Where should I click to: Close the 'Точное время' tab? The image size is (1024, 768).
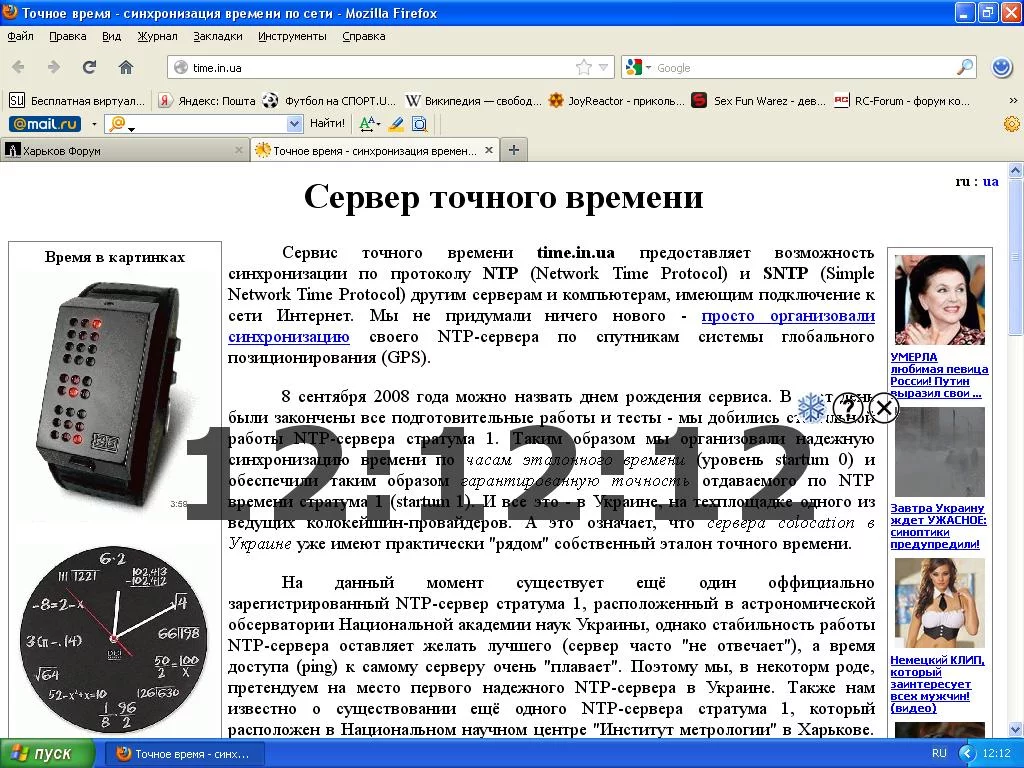pyautogui.click(x=488, y=150)
